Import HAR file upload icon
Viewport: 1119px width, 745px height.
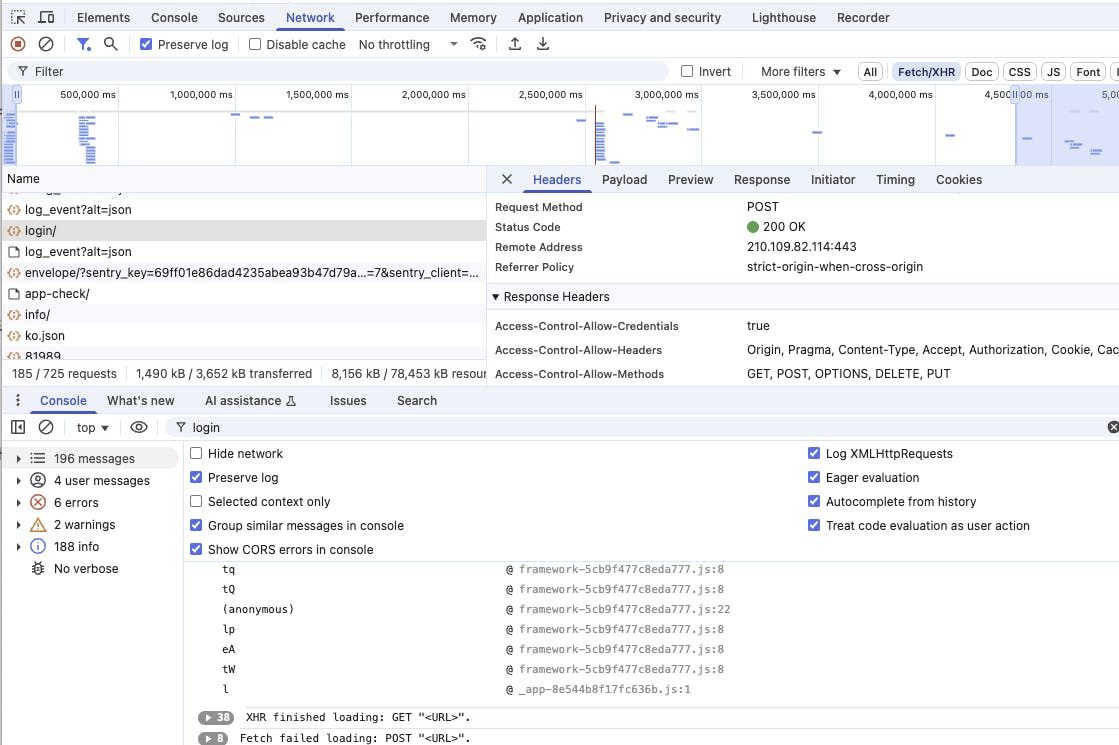pyautogui.click(x=515, y=44)
